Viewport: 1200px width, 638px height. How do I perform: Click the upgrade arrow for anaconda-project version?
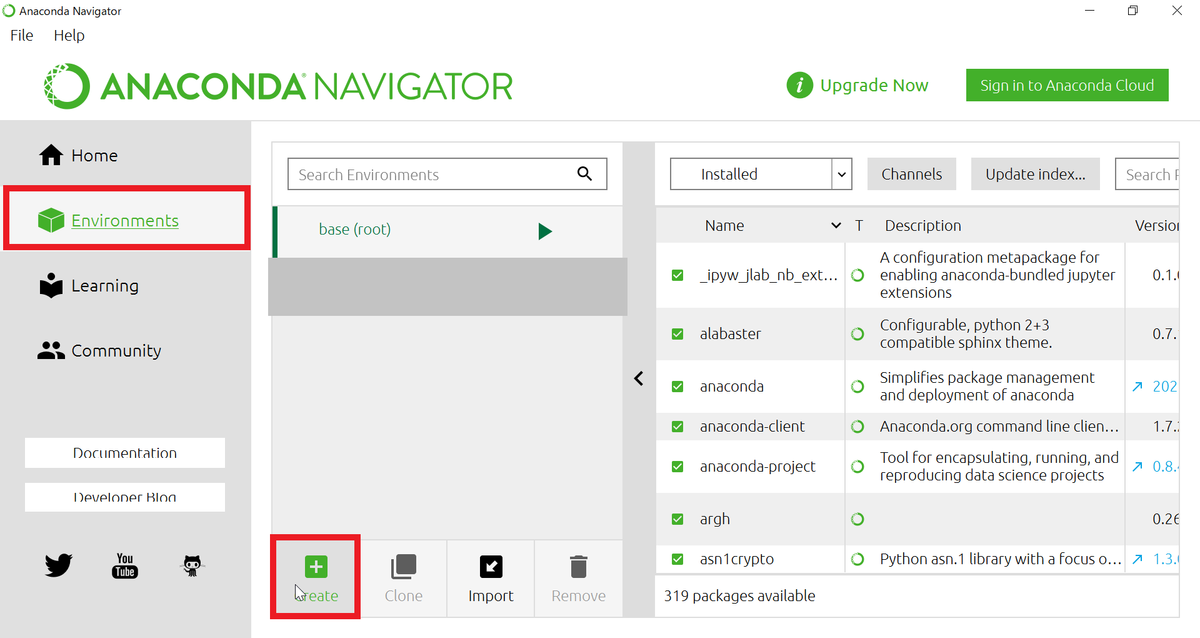tap(1137, 466)
